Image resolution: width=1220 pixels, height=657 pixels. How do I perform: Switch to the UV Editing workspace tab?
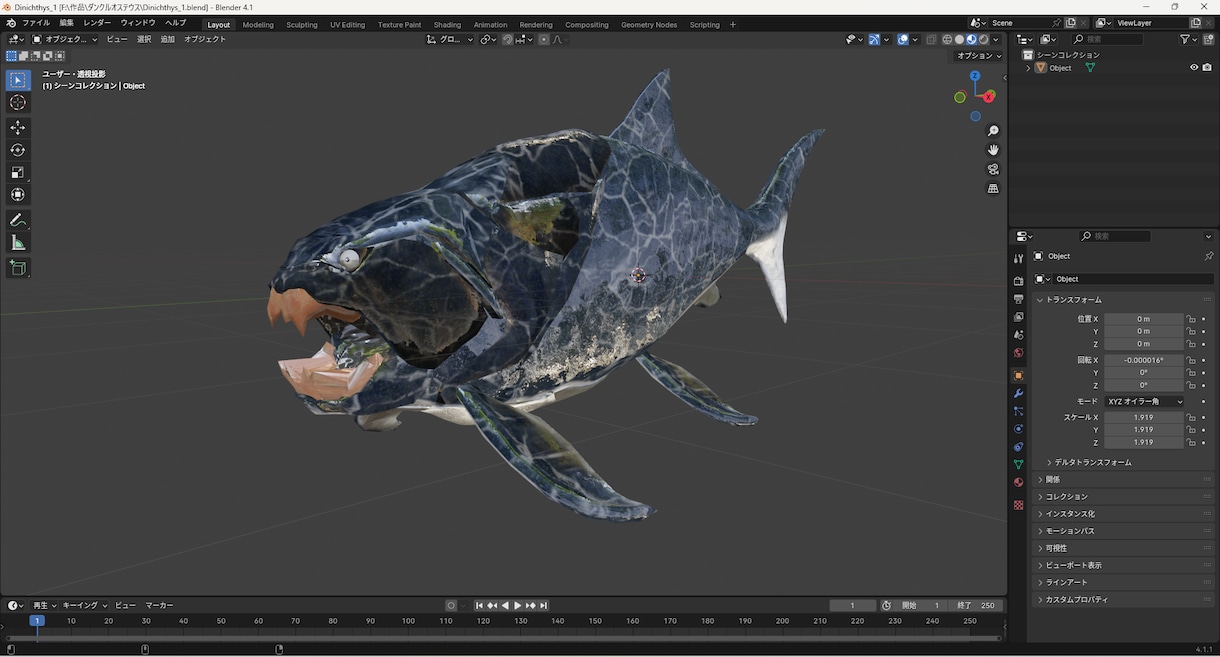point(347,24)
